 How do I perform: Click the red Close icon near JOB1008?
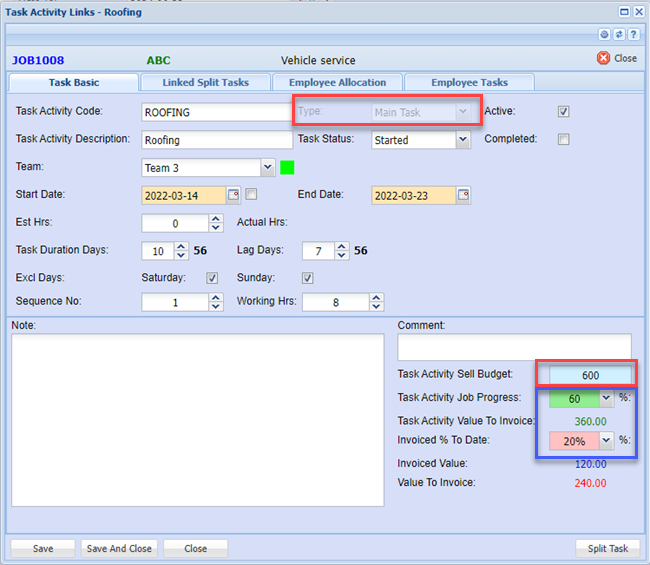click(603, 58)
